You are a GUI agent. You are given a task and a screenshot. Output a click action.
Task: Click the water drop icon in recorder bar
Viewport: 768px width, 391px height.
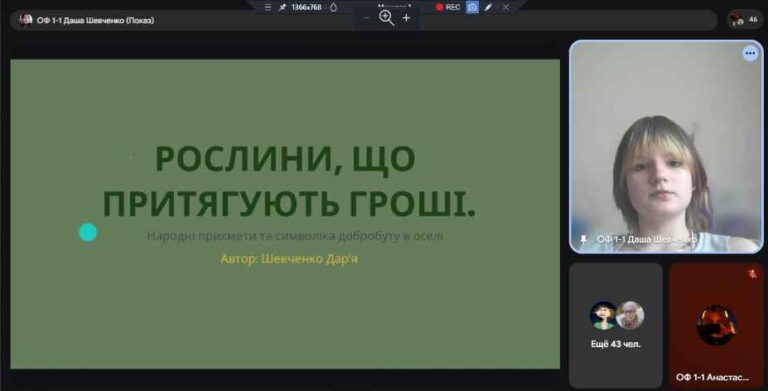[x=334, y=7]
